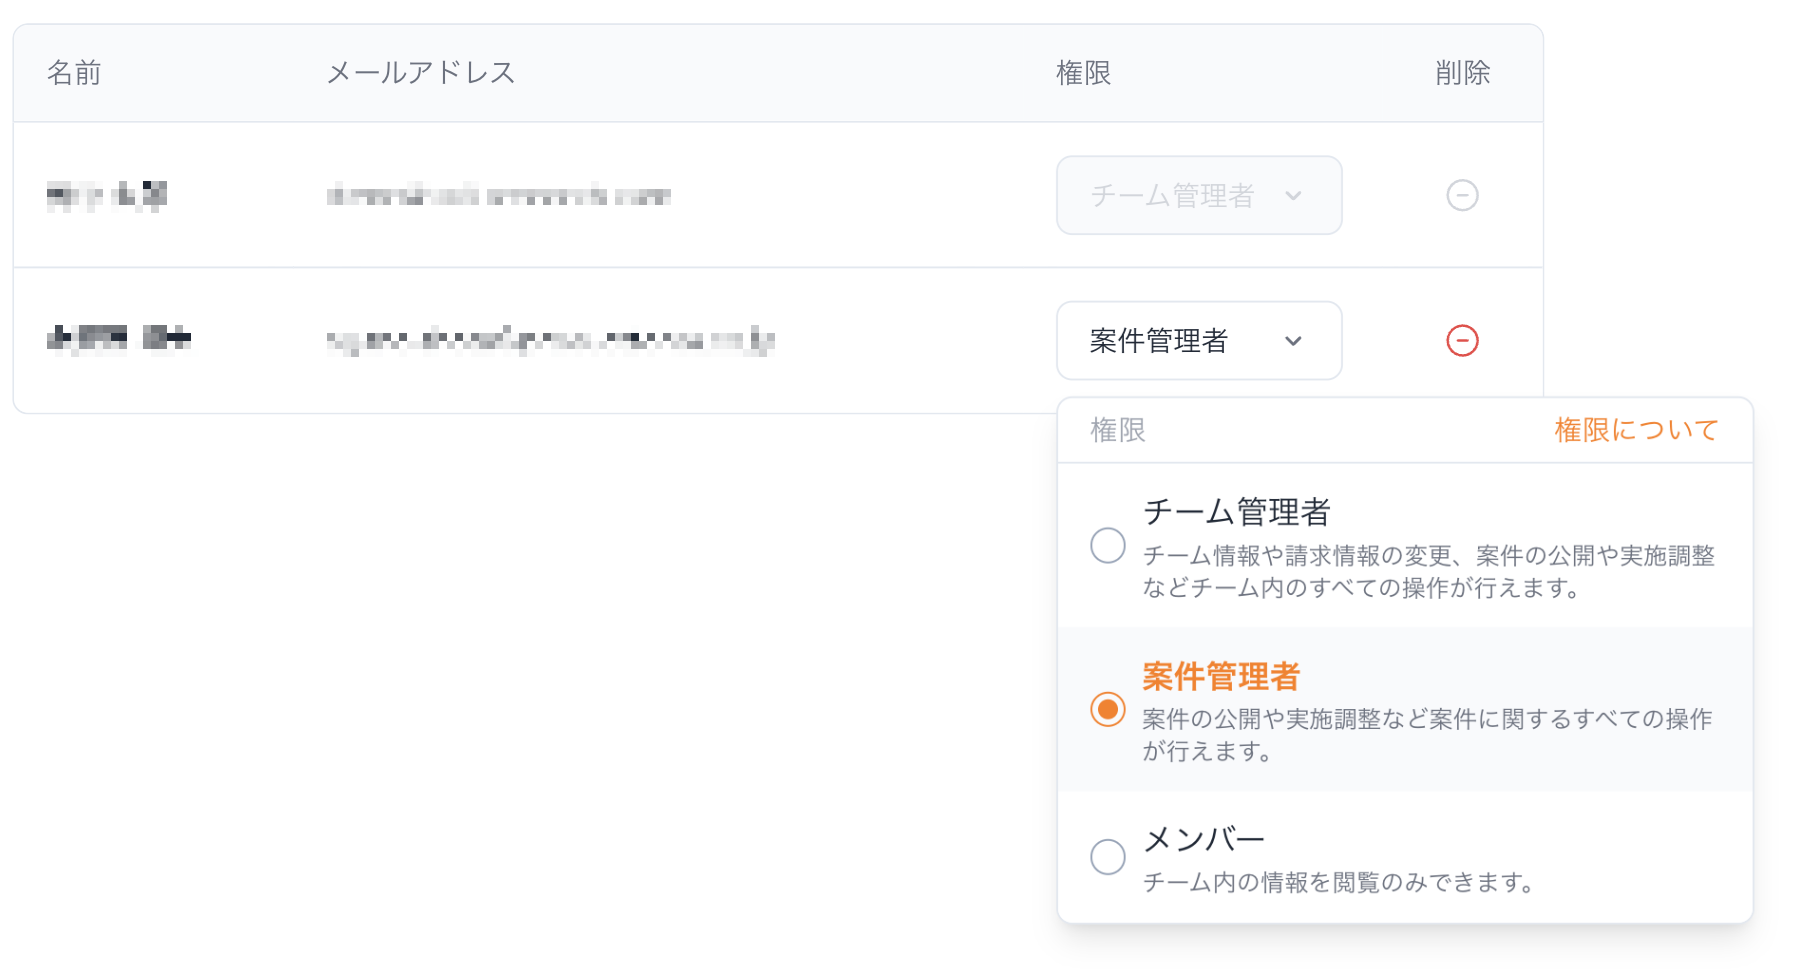Click the 権限 table column header
Viewport: 1794px width, 974px height.
(1083, 73)
